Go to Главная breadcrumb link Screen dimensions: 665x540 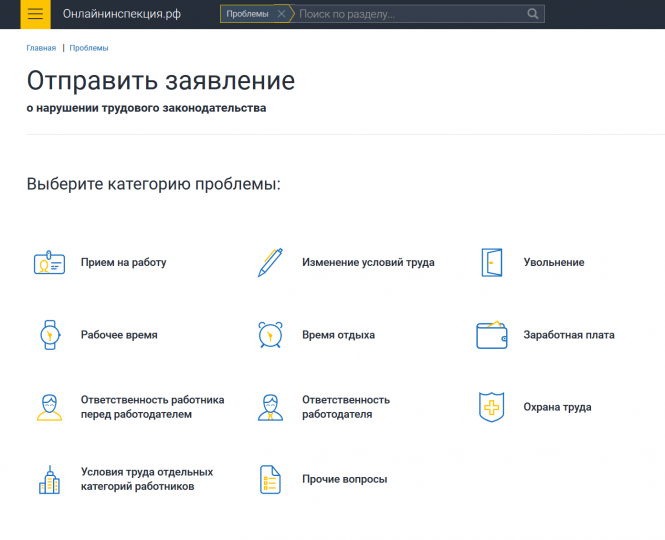(41, 48)
